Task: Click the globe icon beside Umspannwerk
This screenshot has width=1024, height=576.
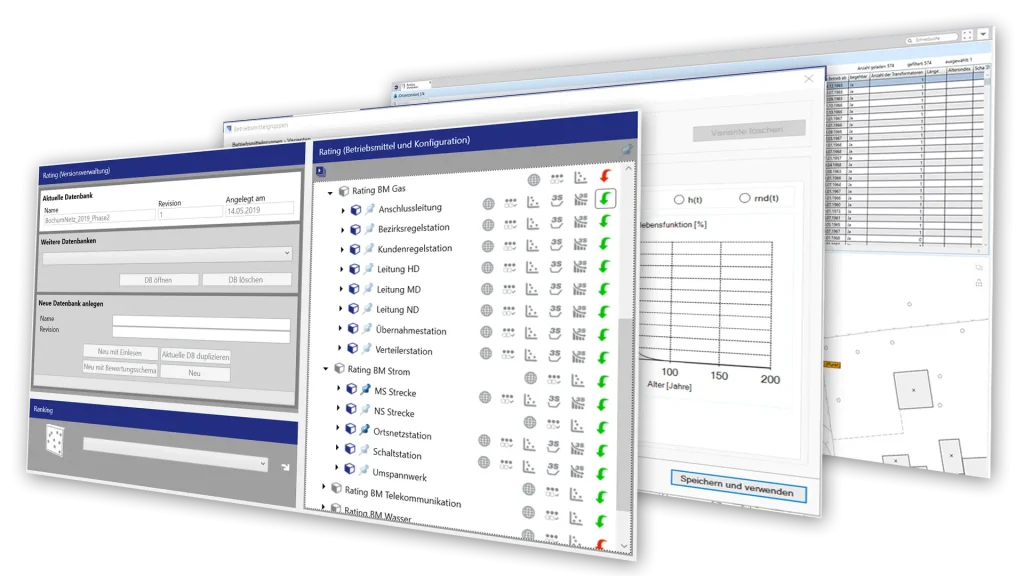Action: [483, 462]
